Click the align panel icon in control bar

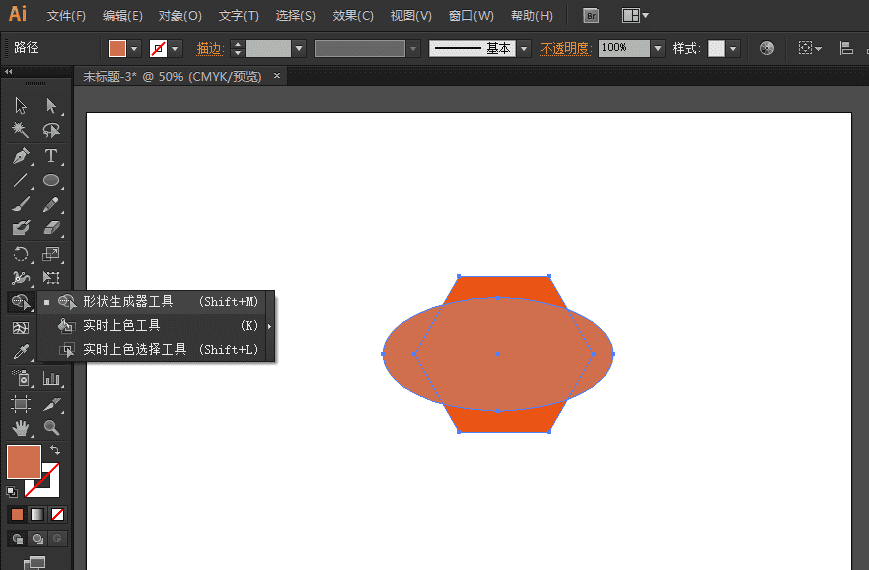point(846,48)
